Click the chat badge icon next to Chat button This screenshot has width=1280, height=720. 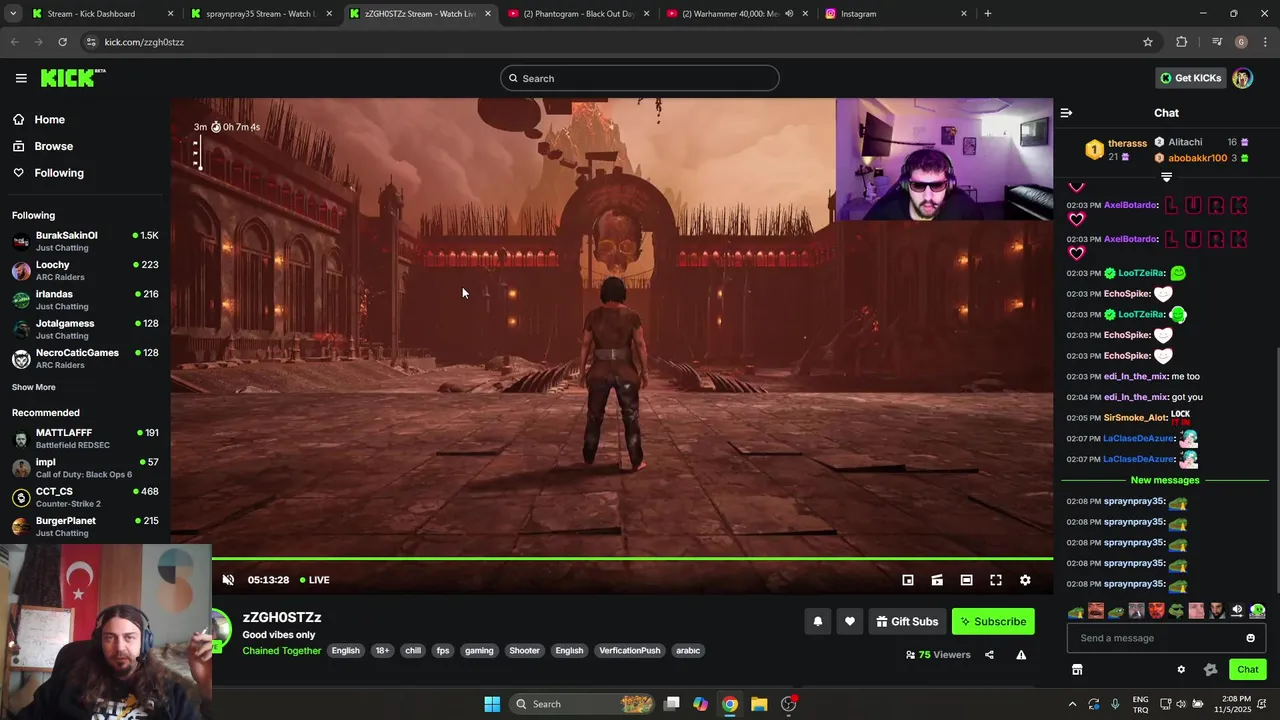click(1210, 669)
